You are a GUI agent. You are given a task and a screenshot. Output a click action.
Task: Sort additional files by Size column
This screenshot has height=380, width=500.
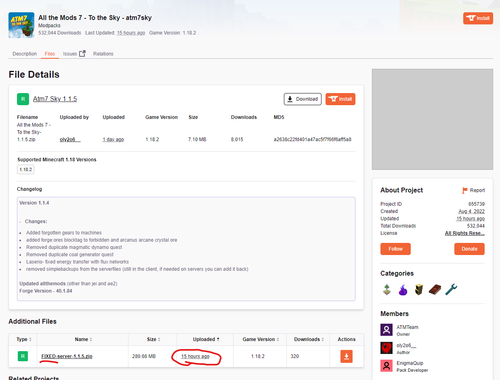click(153, 339)
